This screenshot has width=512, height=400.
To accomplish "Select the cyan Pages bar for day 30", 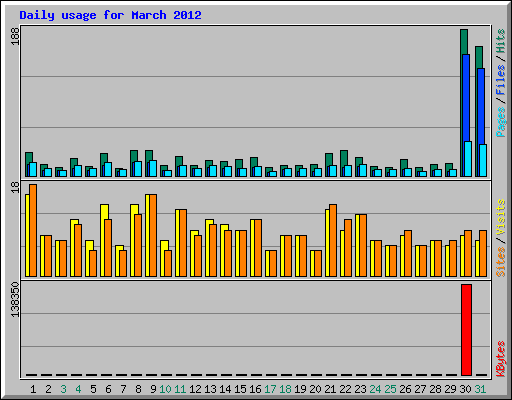I will tap(468, 159).
